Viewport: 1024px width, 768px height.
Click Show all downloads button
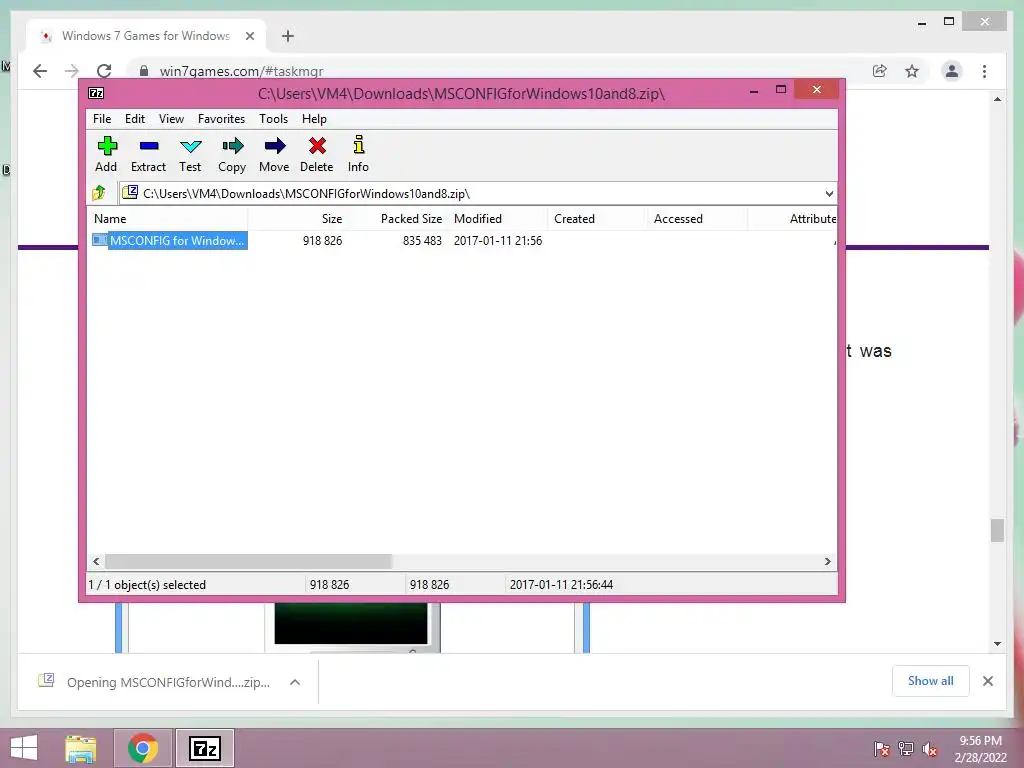click(931, 680)
